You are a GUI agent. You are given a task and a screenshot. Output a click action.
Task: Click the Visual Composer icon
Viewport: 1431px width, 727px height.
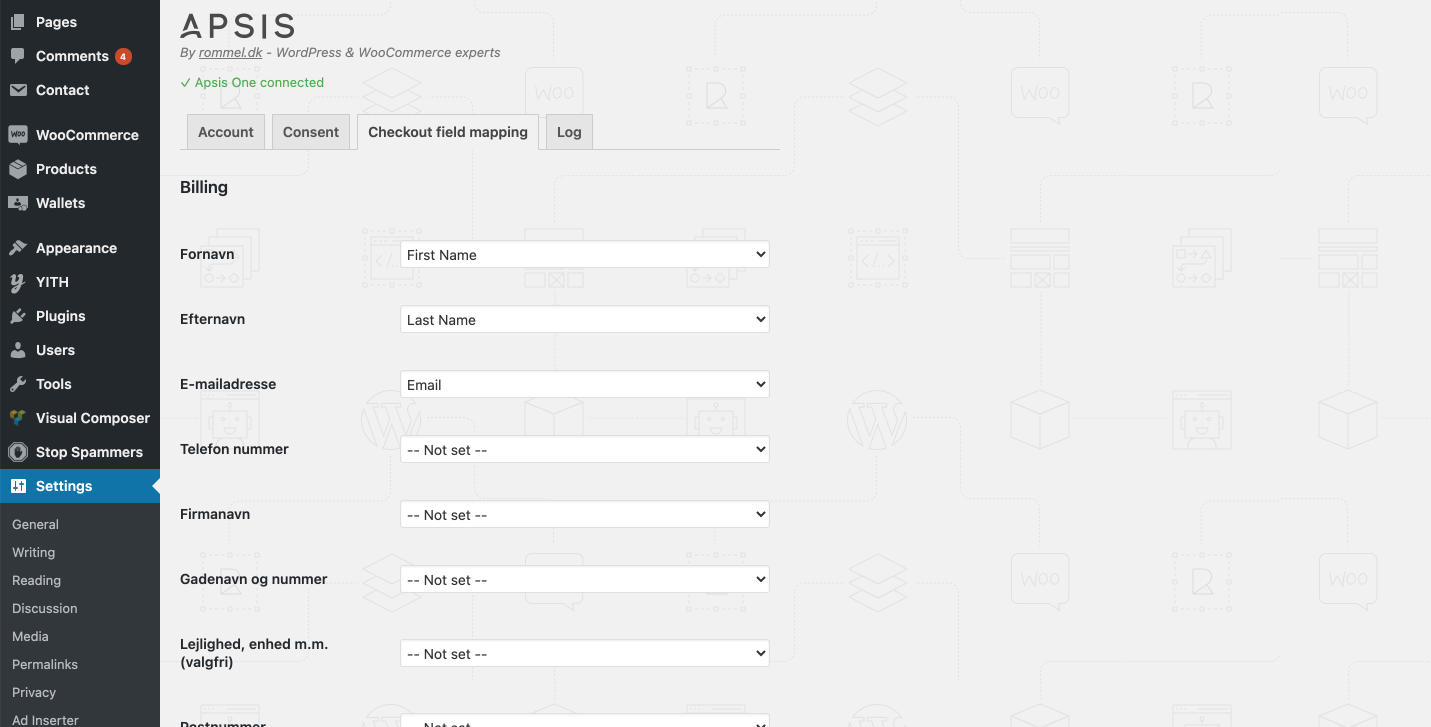point(18,418)
